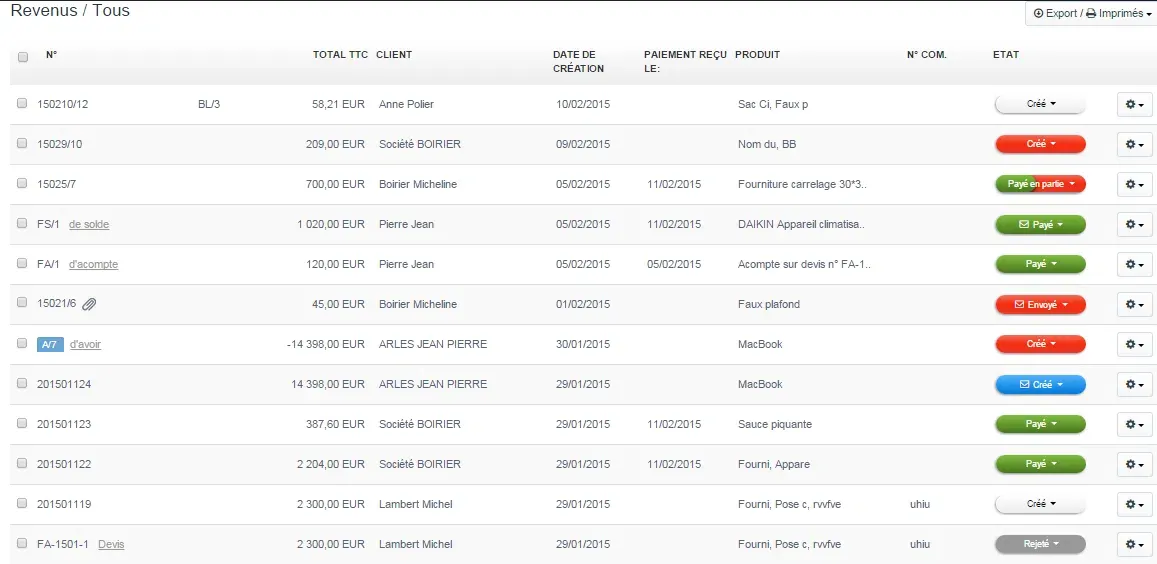Open grey Rejeté status dropdown
1157x564 pixels.
(x=1040, y=544)
